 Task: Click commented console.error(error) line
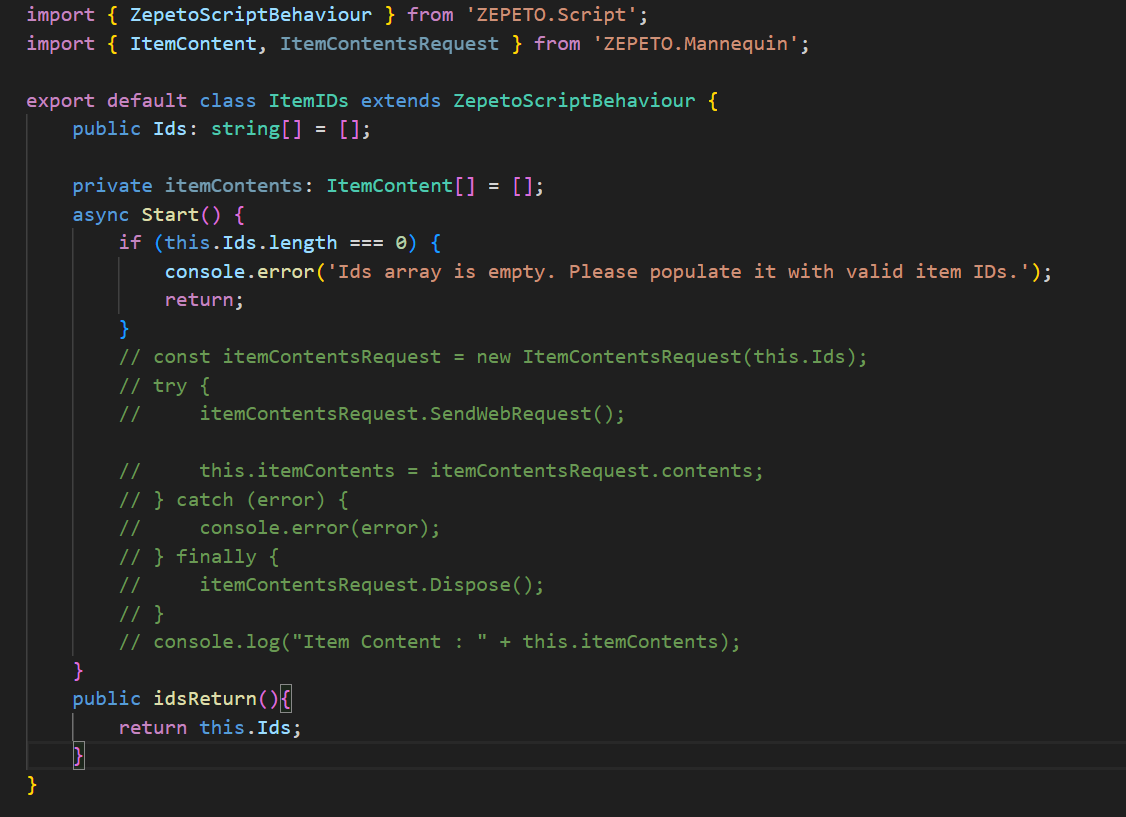click(279, 528)
